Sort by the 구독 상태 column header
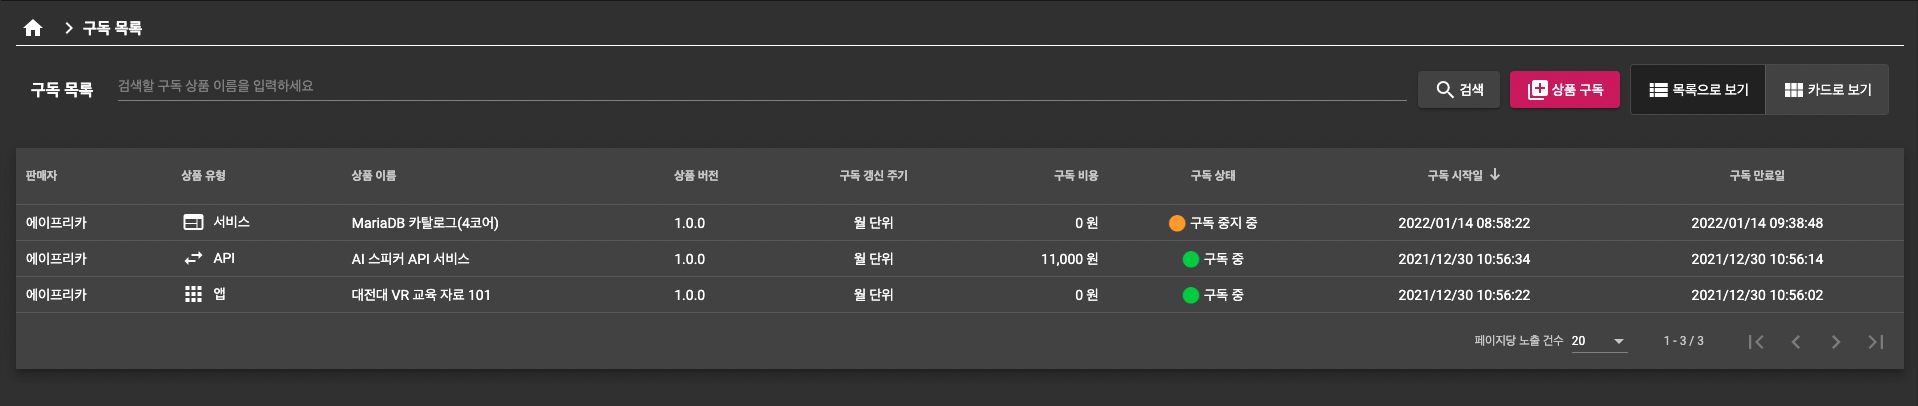 click(1213, 176)
